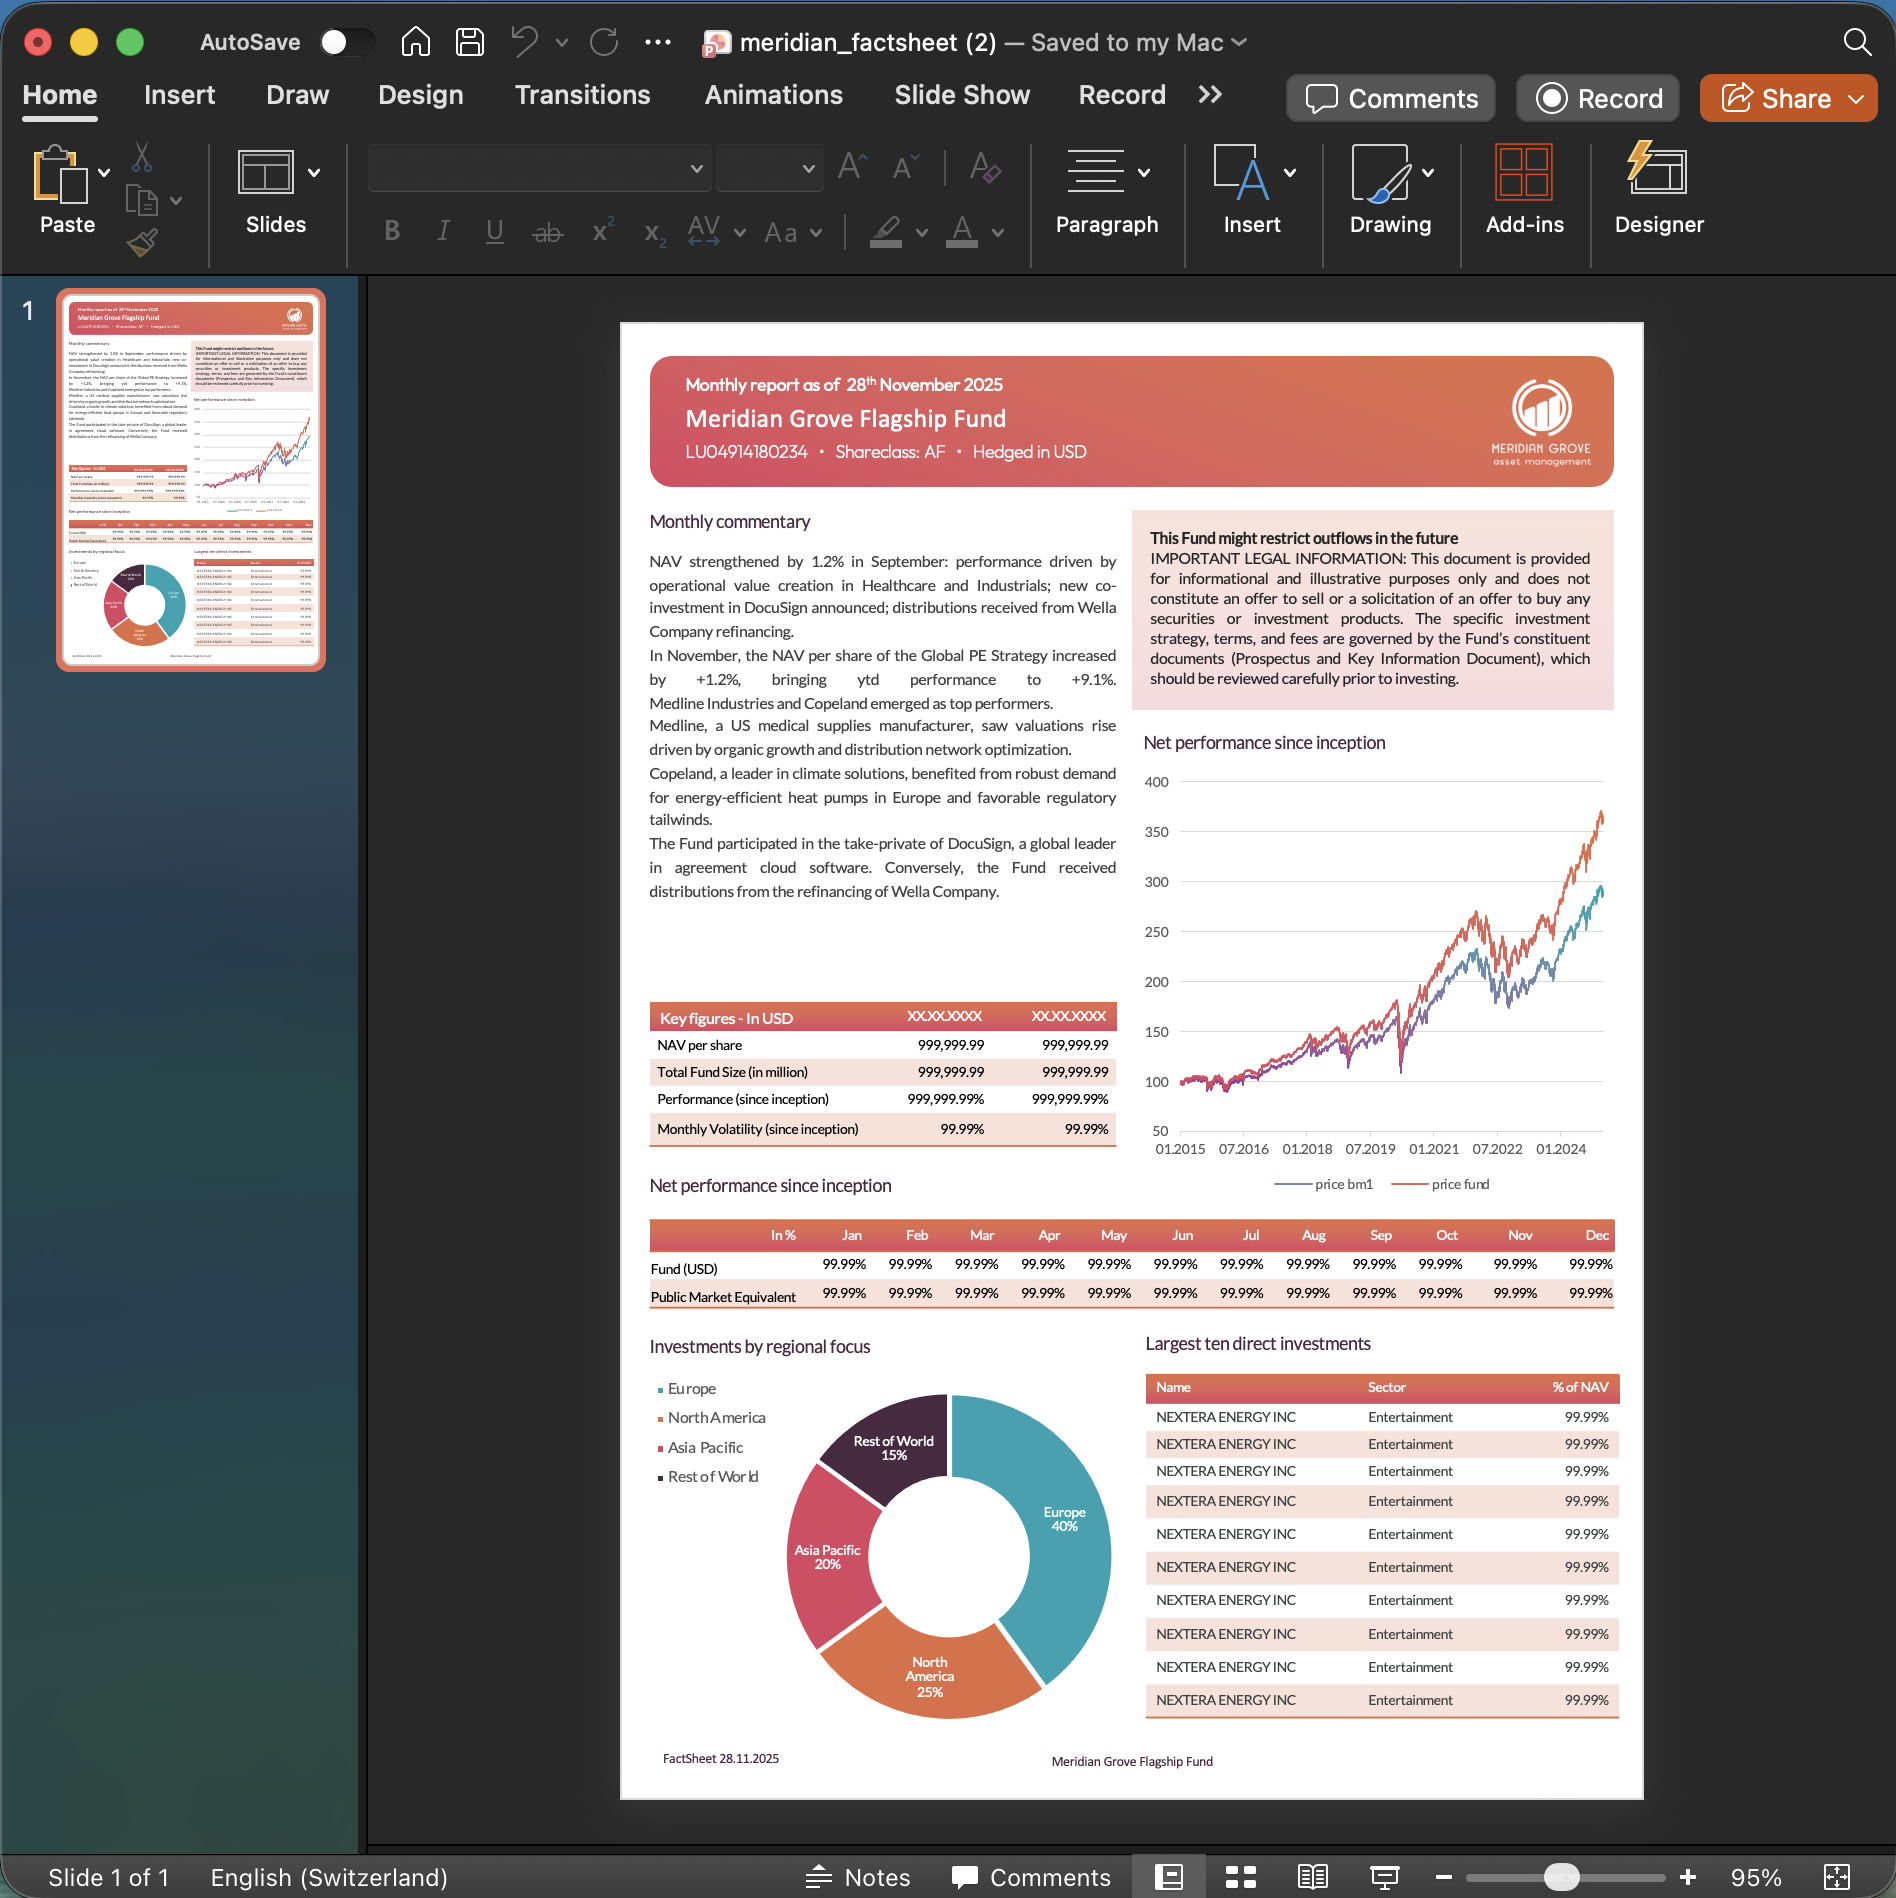Switch to the Transitions tab
1896x1898 pixels.
coord(582,95)
